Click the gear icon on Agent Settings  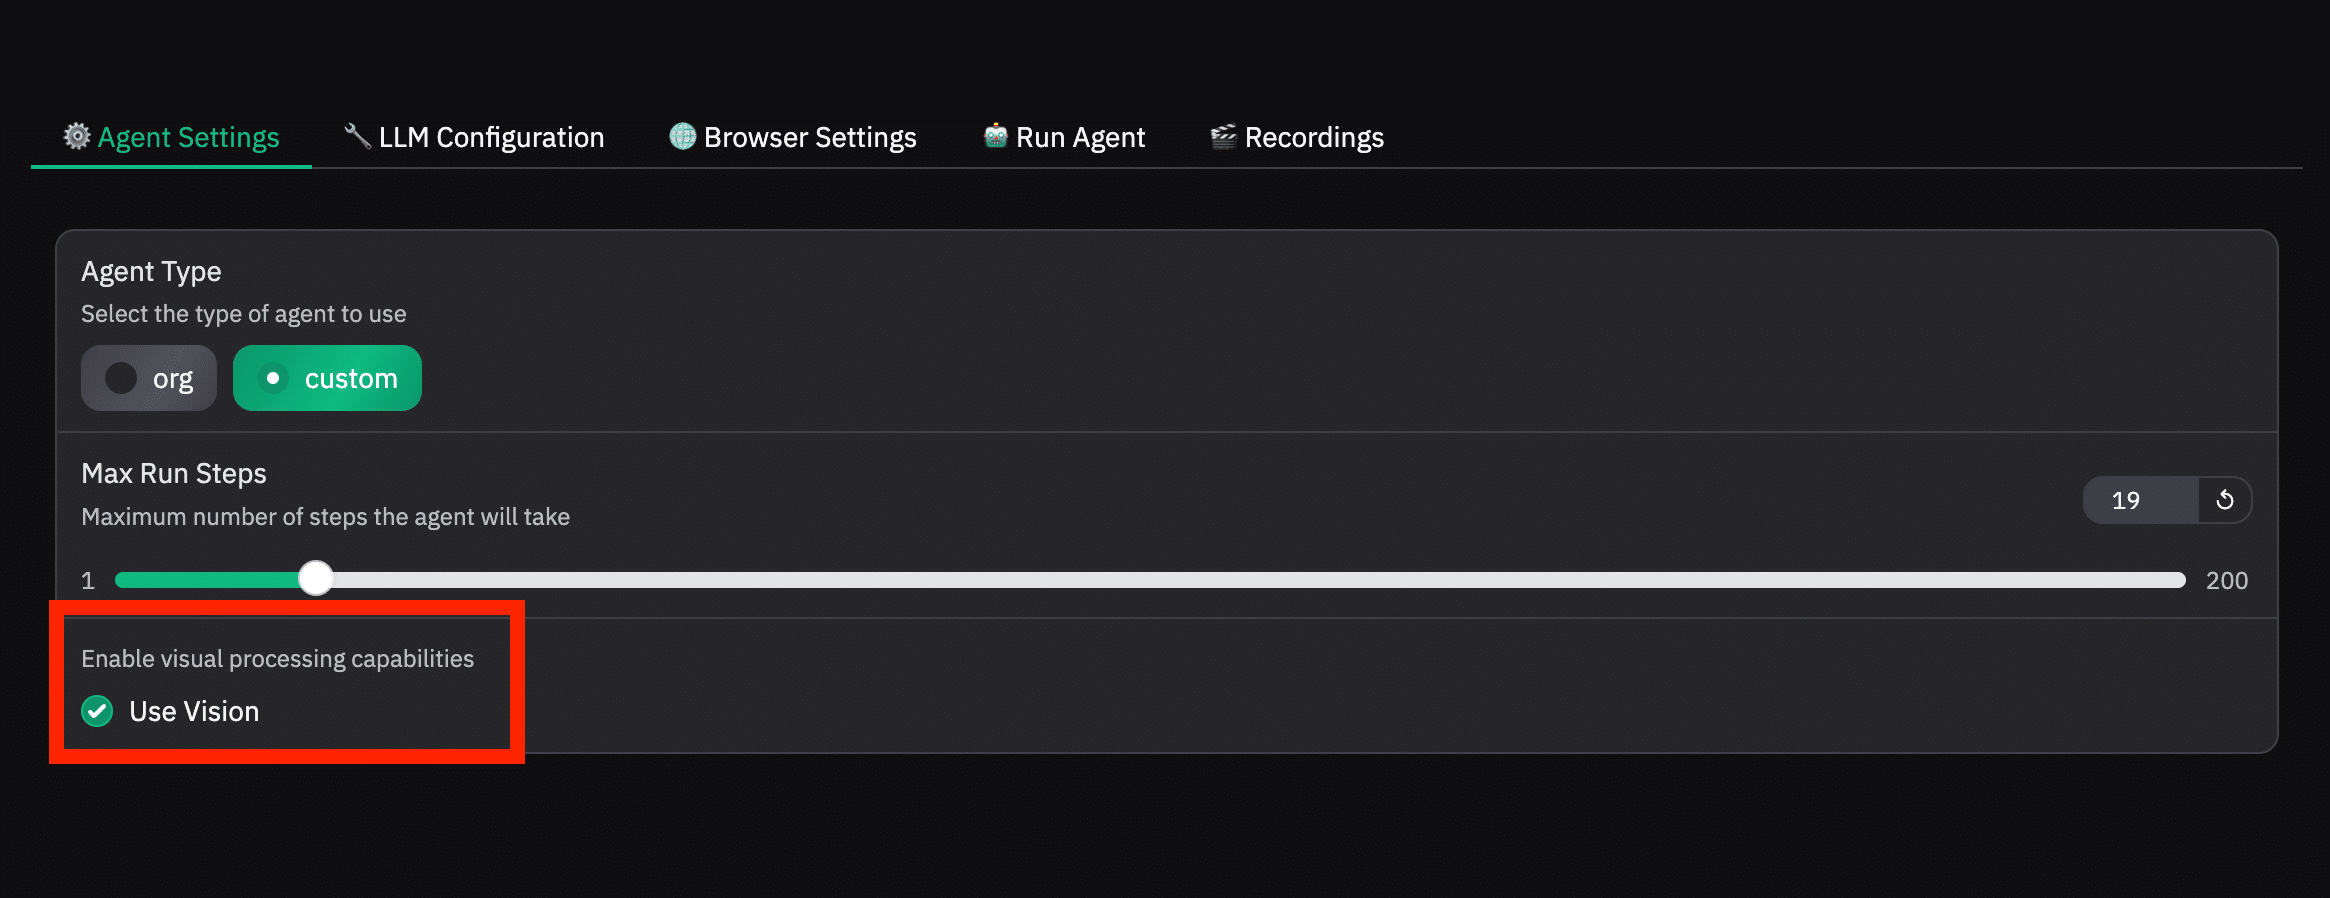[77, 136]
